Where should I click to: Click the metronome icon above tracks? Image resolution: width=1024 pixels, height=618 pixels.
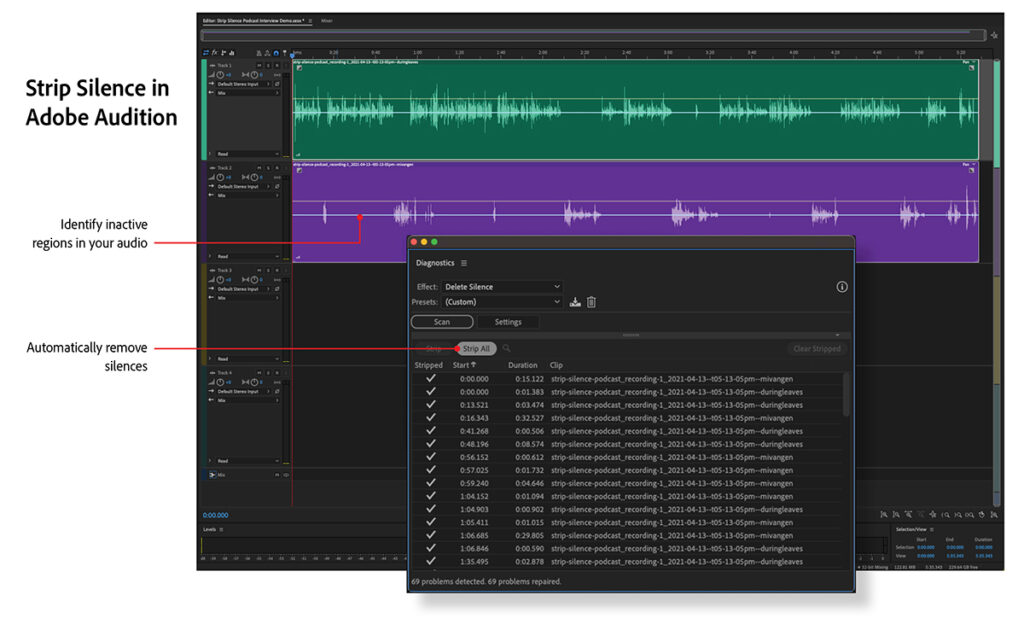(x=259, y=54)
